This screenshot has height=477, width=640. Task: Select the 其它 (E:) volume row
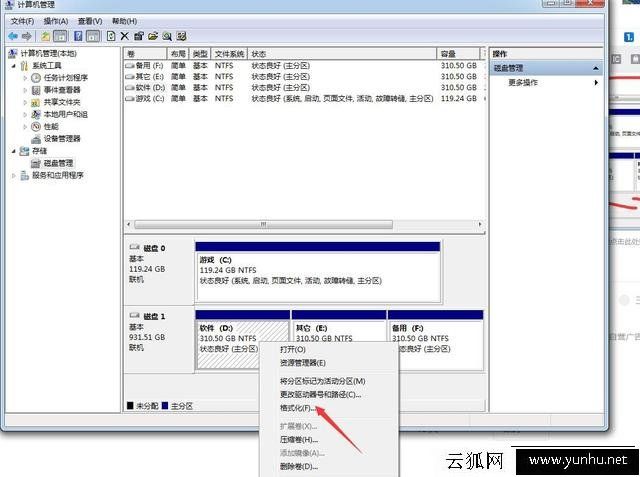point(304,76)
